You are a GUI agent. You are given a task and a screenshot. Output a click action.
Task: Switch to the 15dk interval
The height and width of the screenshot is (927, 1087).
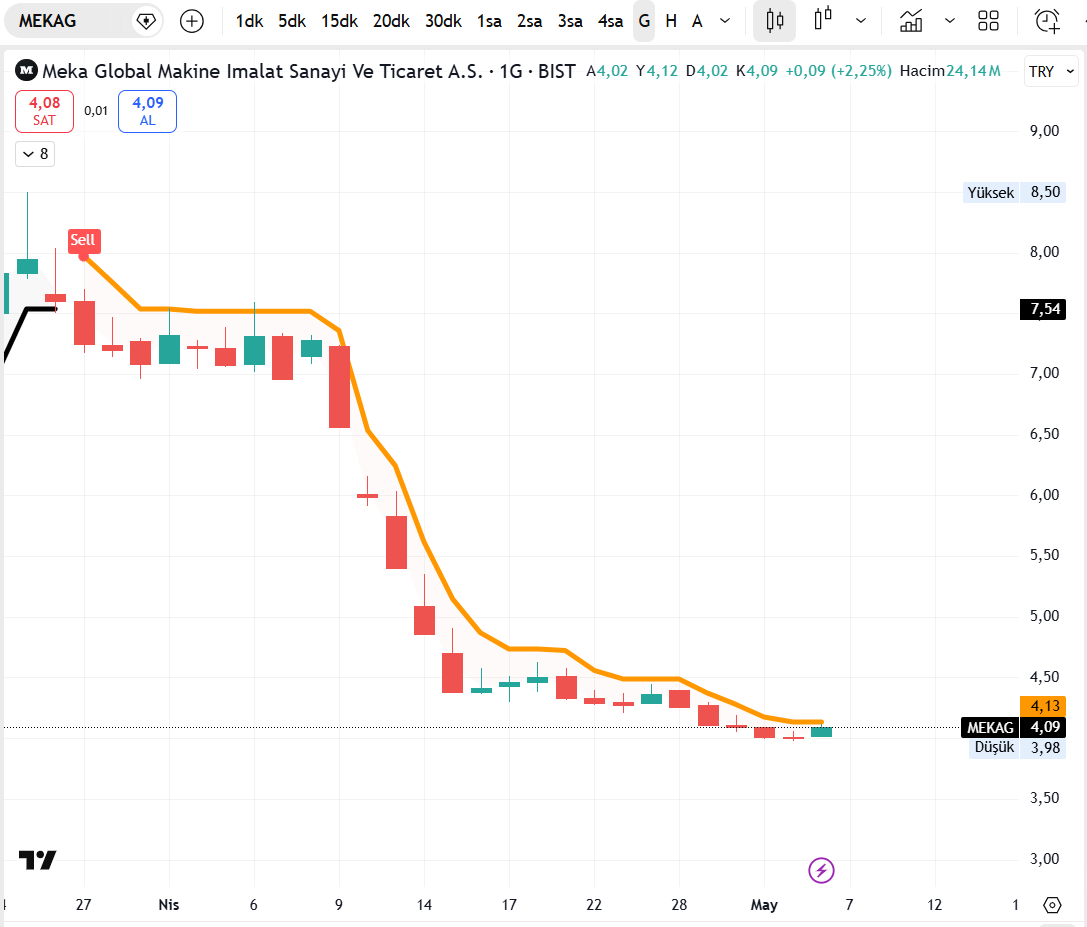(340, 21)
